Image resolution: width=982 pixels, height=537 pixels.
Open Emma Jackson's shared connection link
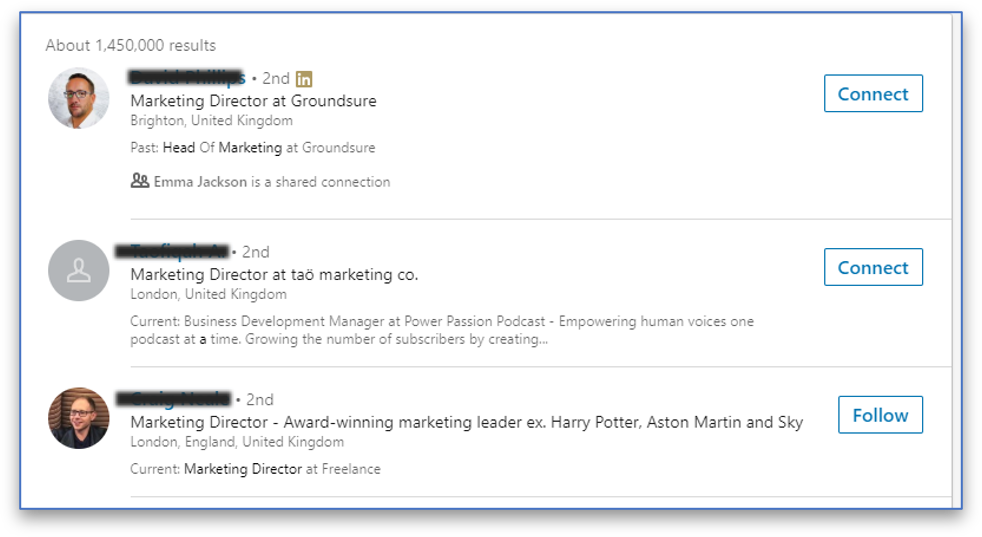200,182
